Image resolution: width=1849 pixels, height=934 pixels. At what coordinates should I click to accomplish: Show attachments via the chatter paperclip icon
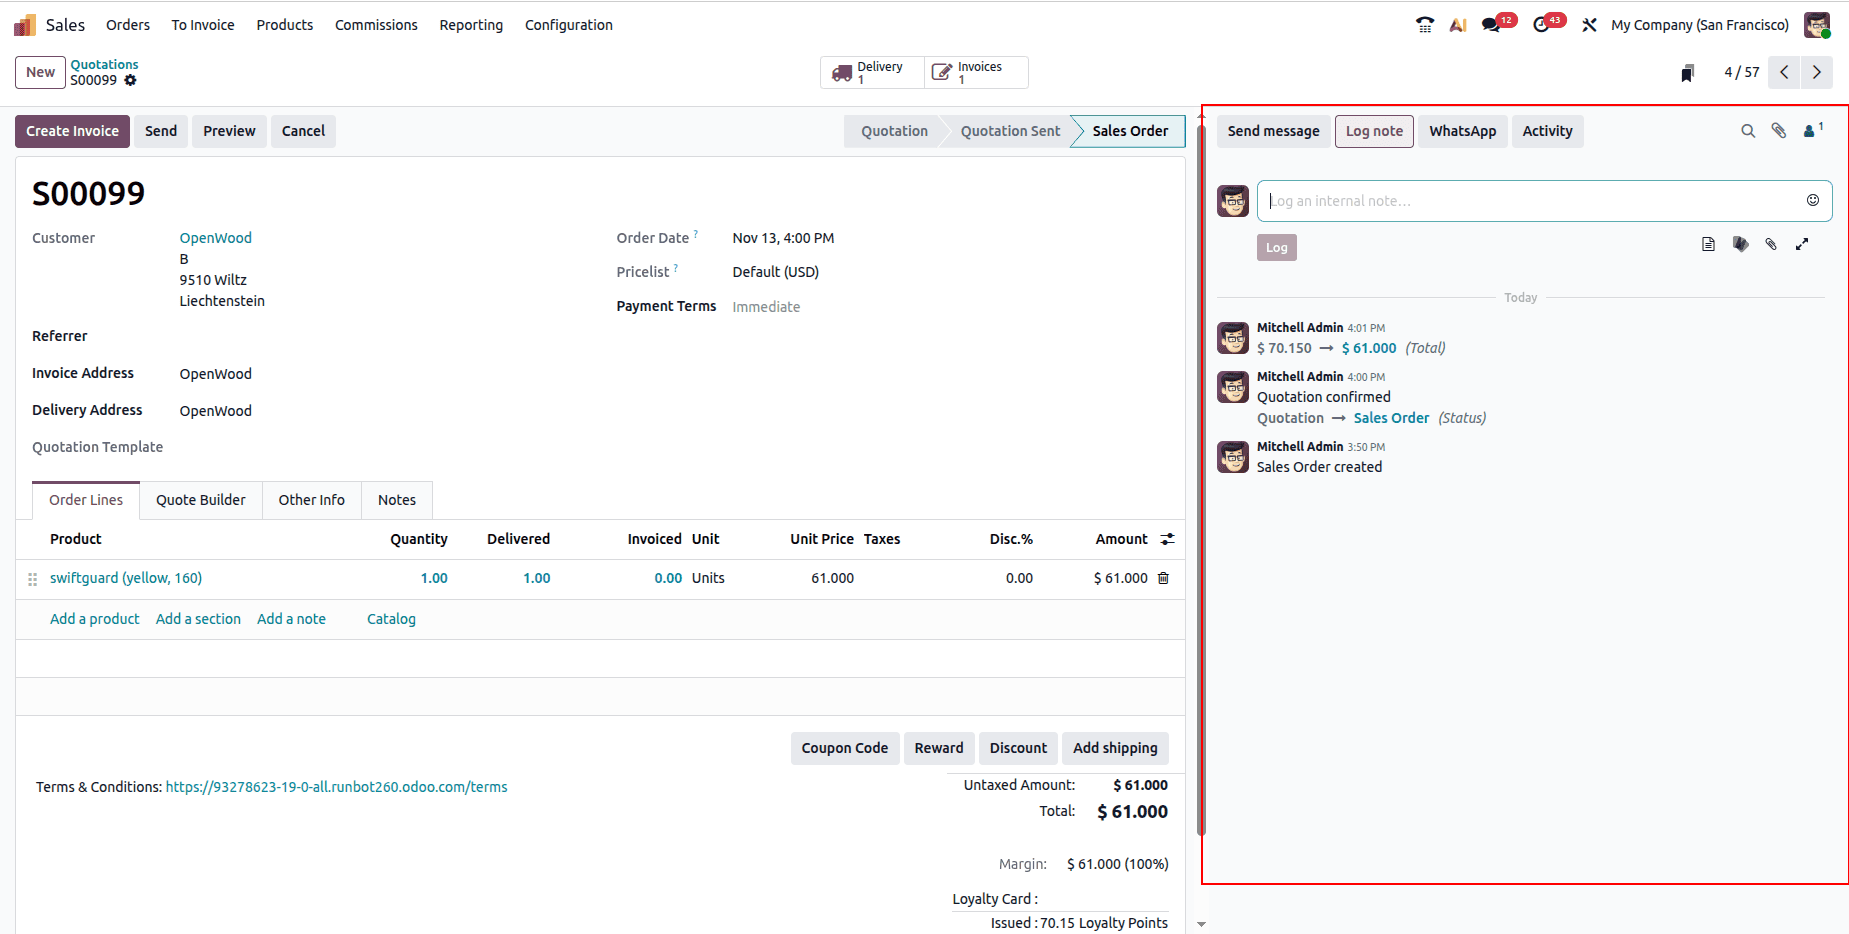pyautogui.click(x=1779, y=130)
